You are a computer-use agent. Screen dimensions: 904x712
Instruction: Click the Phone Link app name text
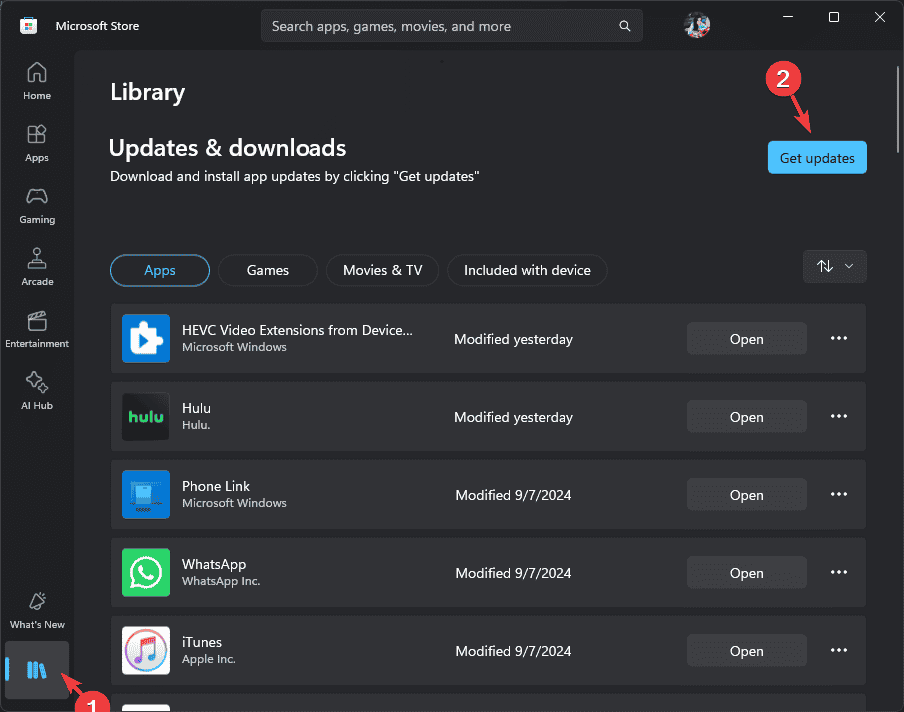coord(216,486)
